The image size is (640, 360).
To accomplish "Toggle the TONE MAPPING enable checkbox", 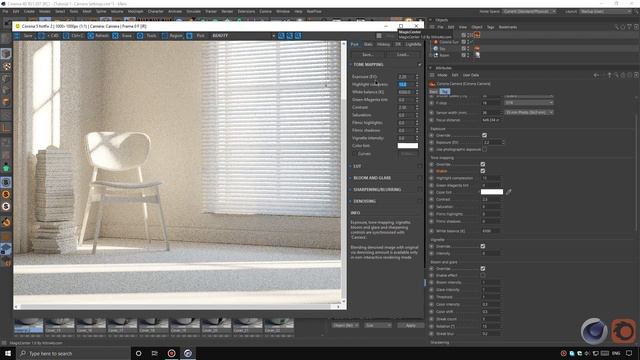I will 420,64.
